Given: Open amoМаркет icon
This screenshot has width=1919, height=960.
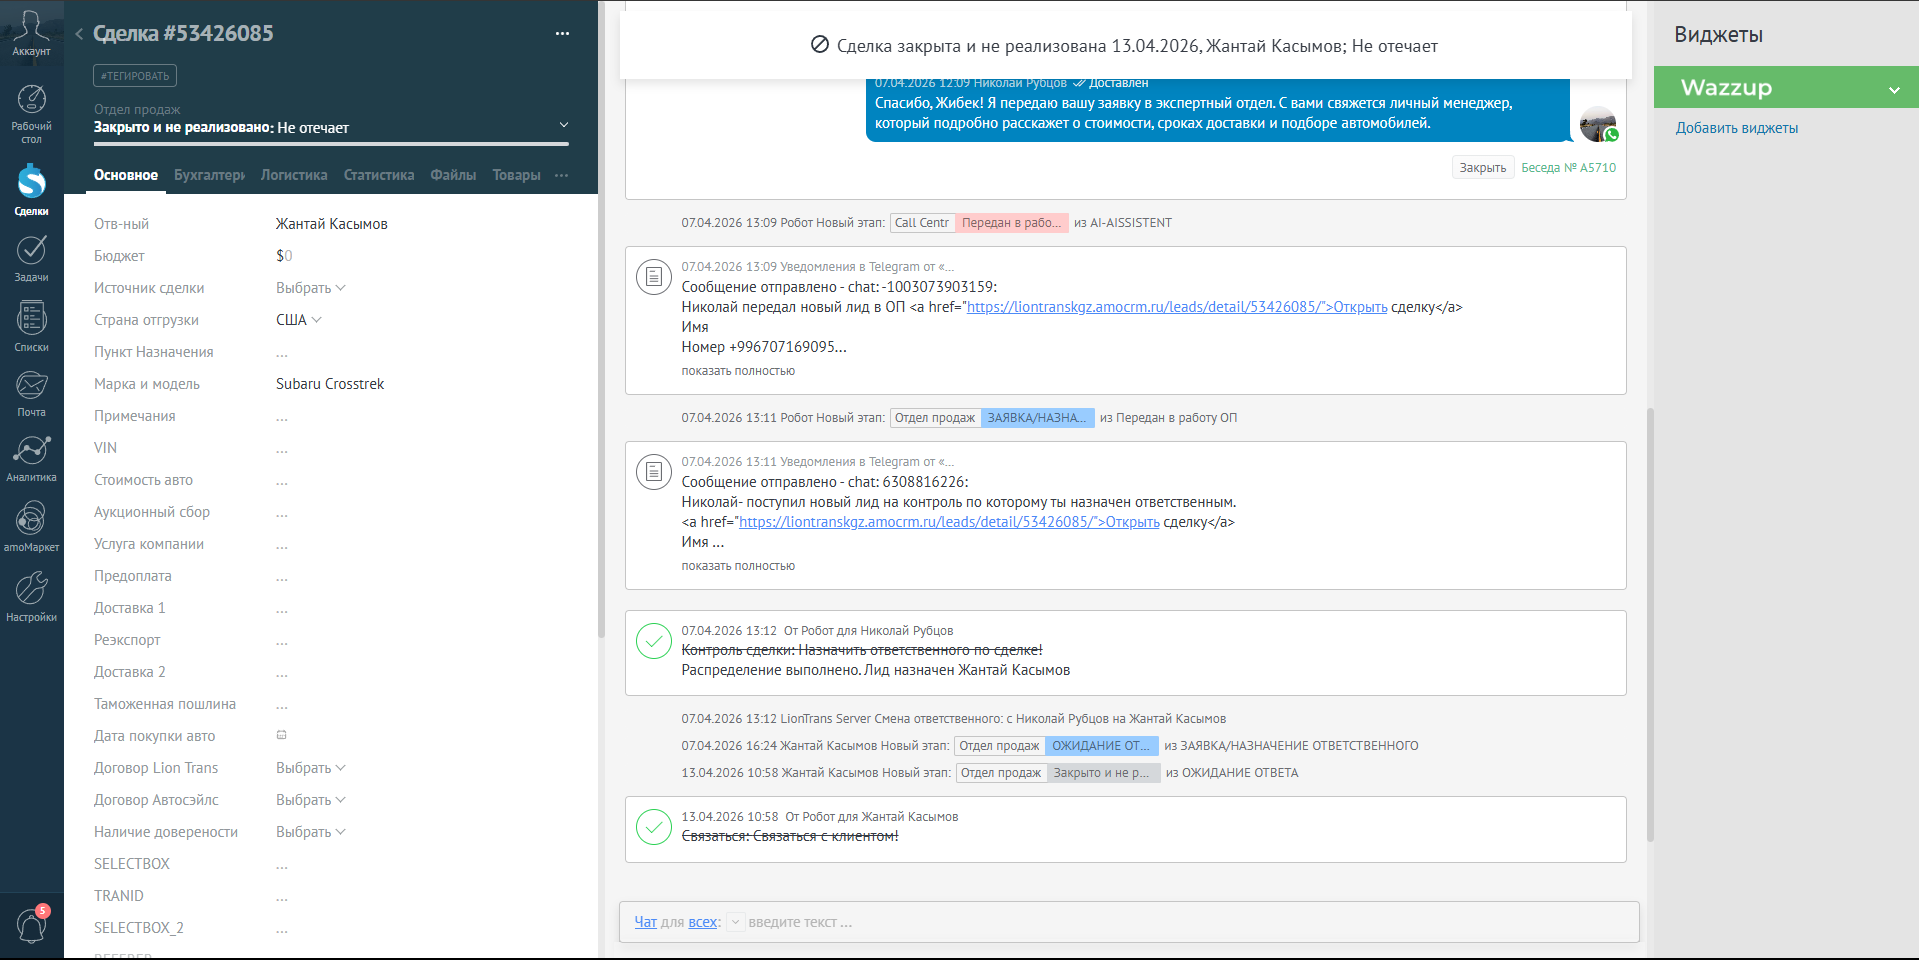Looking at the screenshot, I should pos(31,526).
